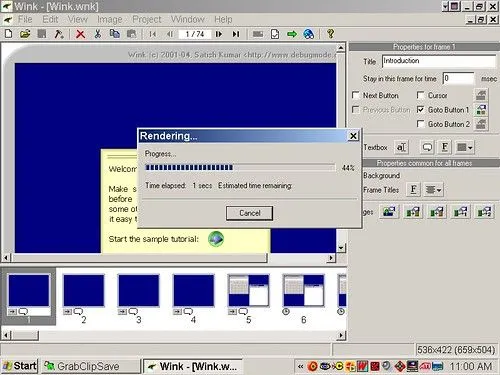The height and width of the screenshot is (375, 500).
Task: Toggle the Previous Button checkbox
Action: (x=356, y=110)
